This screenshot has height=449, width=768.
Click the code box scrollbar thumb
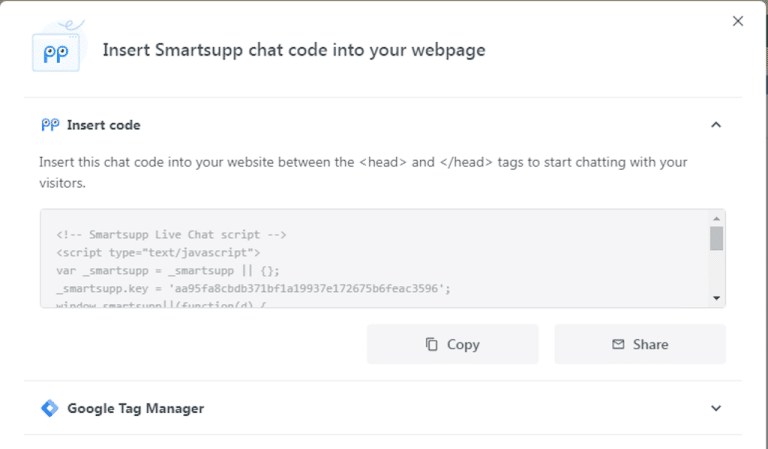point(716,238)
